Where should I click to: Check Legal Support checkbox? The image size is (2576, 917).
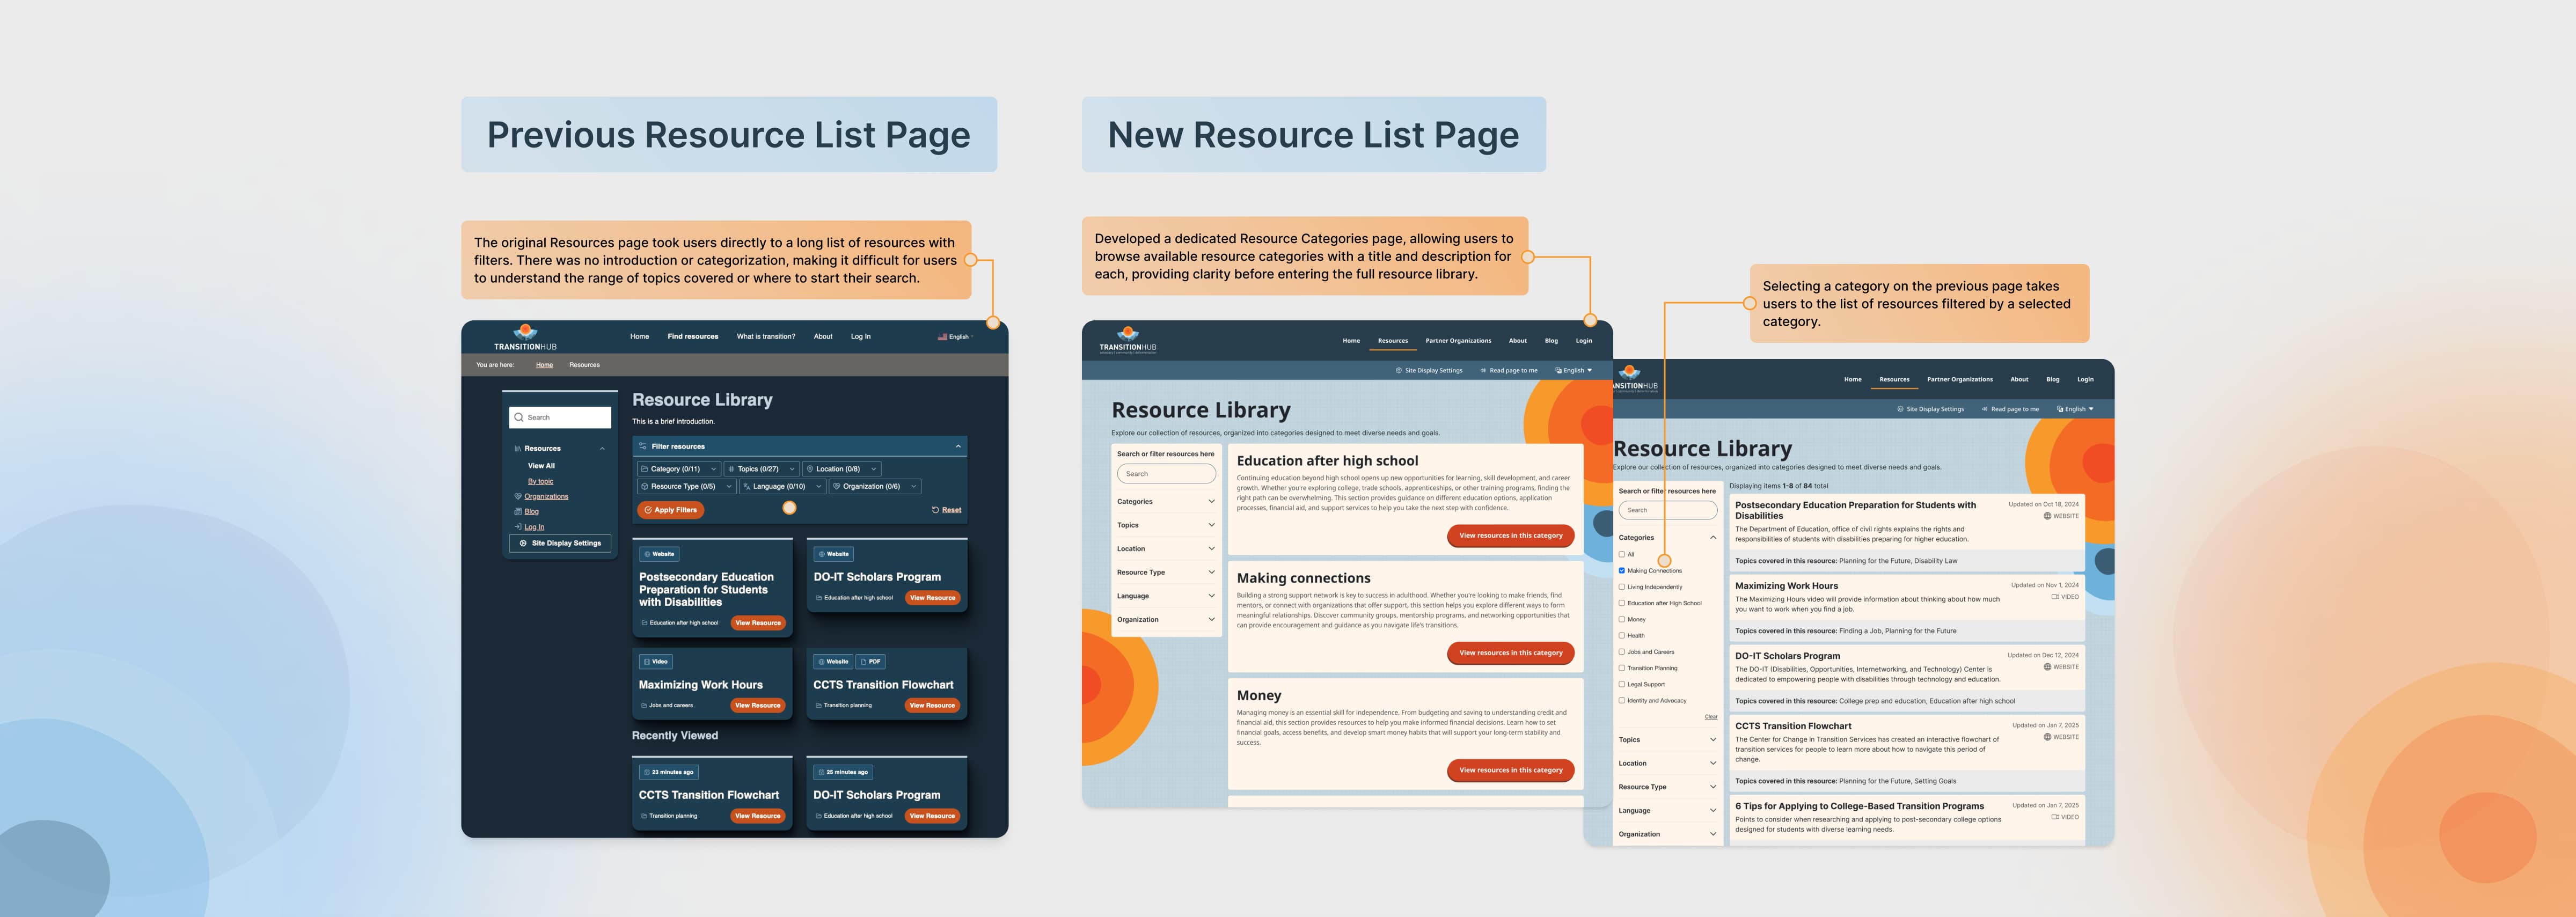tap(1622, 684)
